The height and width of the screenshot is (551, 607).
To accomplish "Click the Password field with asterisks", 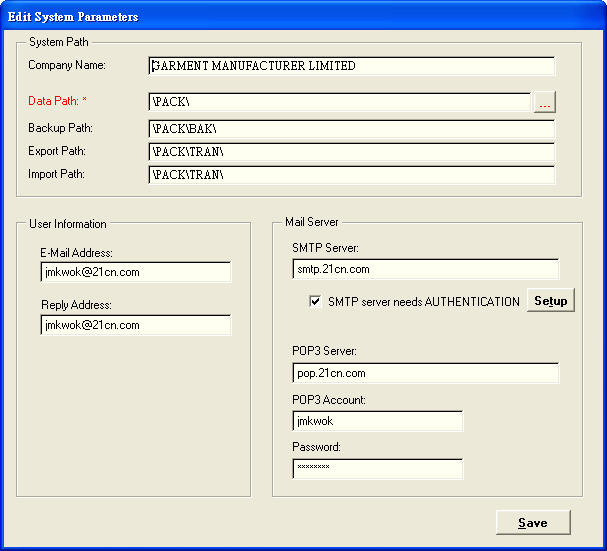I will [x=377, y=469].
